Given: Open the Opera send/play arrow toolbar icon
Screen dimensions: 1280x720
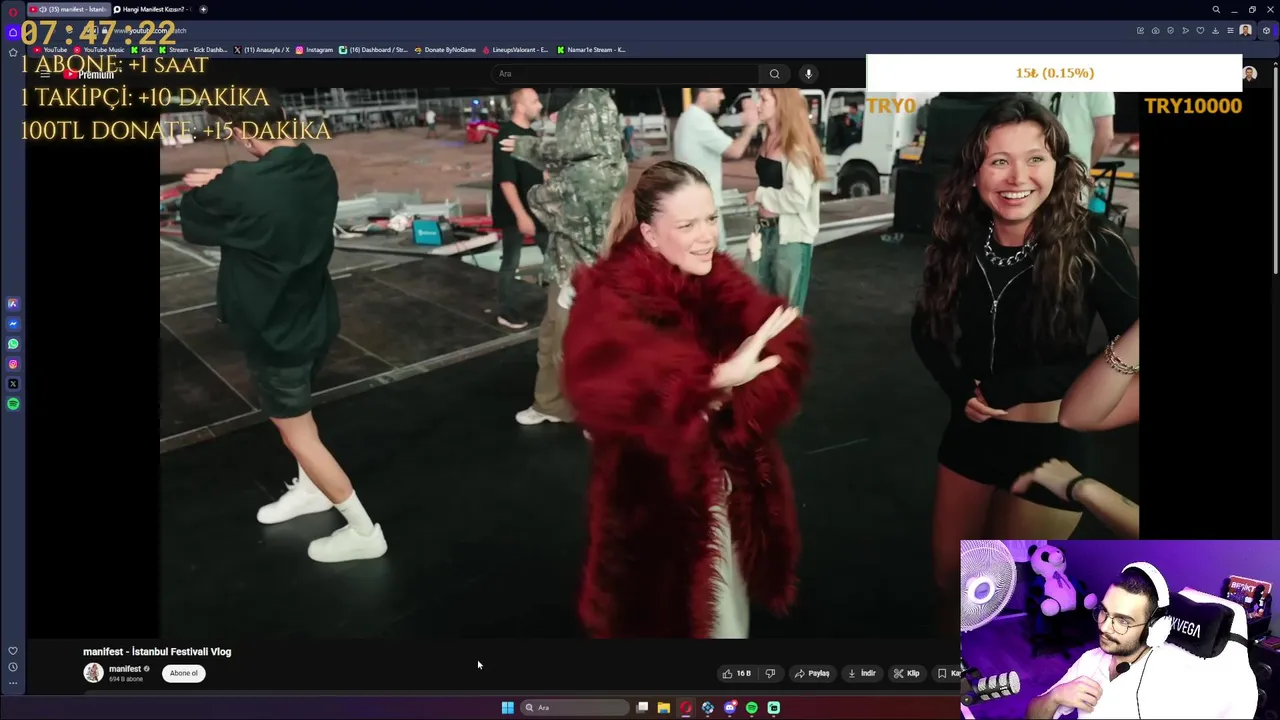Looking at the screenshot, I should (1185, 31).
